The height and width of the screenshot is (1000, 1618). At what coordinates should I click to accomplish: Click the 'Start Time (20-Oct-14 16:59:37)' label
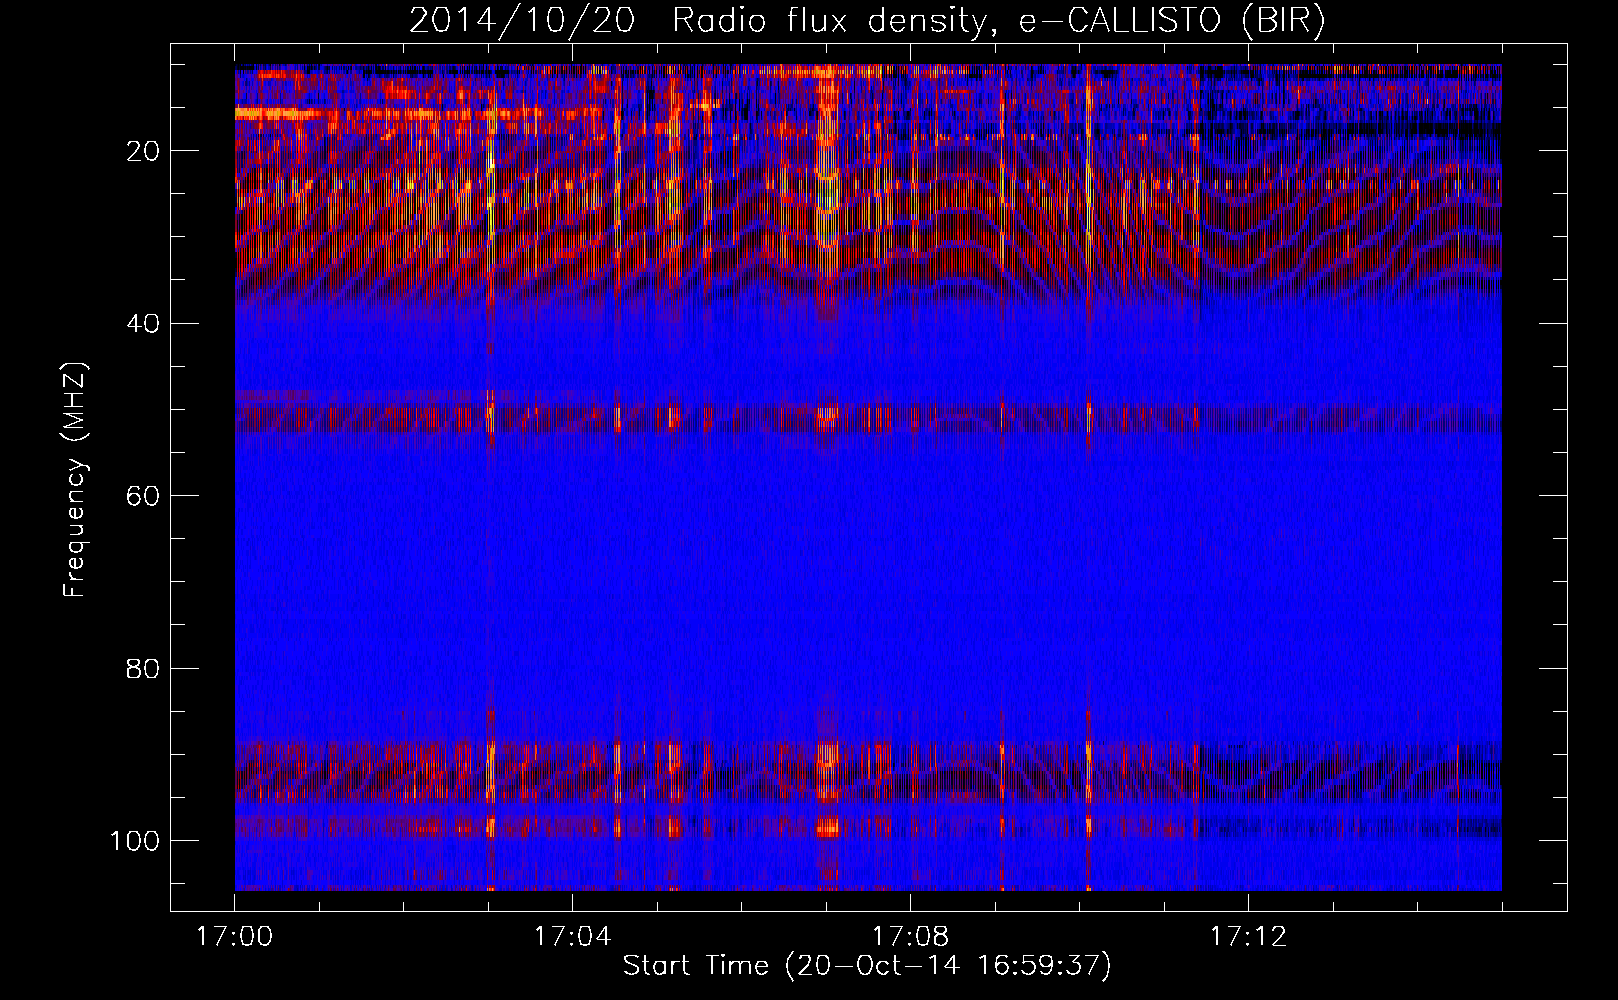pyautogui.click(x=867, y=966)
